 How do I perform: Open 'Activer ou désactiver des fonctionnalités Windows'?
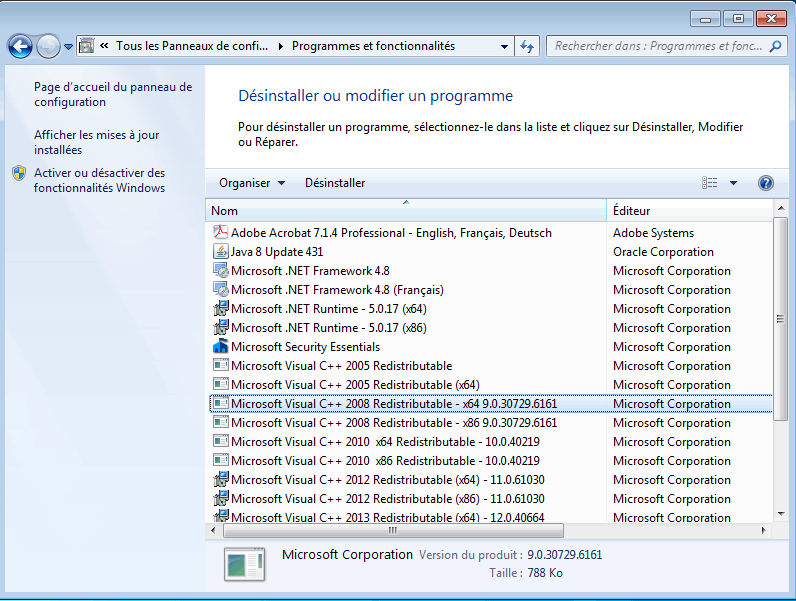100,180
